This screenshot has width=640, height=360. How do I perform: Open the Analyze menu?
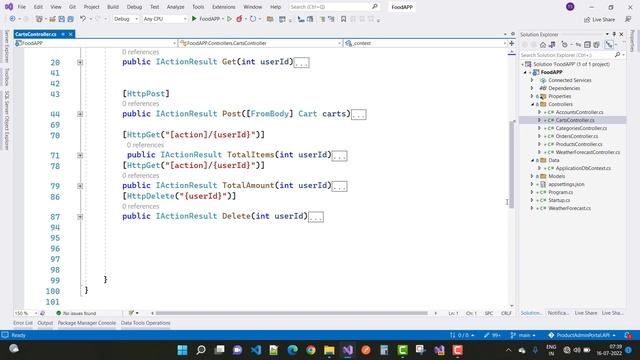(x=176, y=7)
